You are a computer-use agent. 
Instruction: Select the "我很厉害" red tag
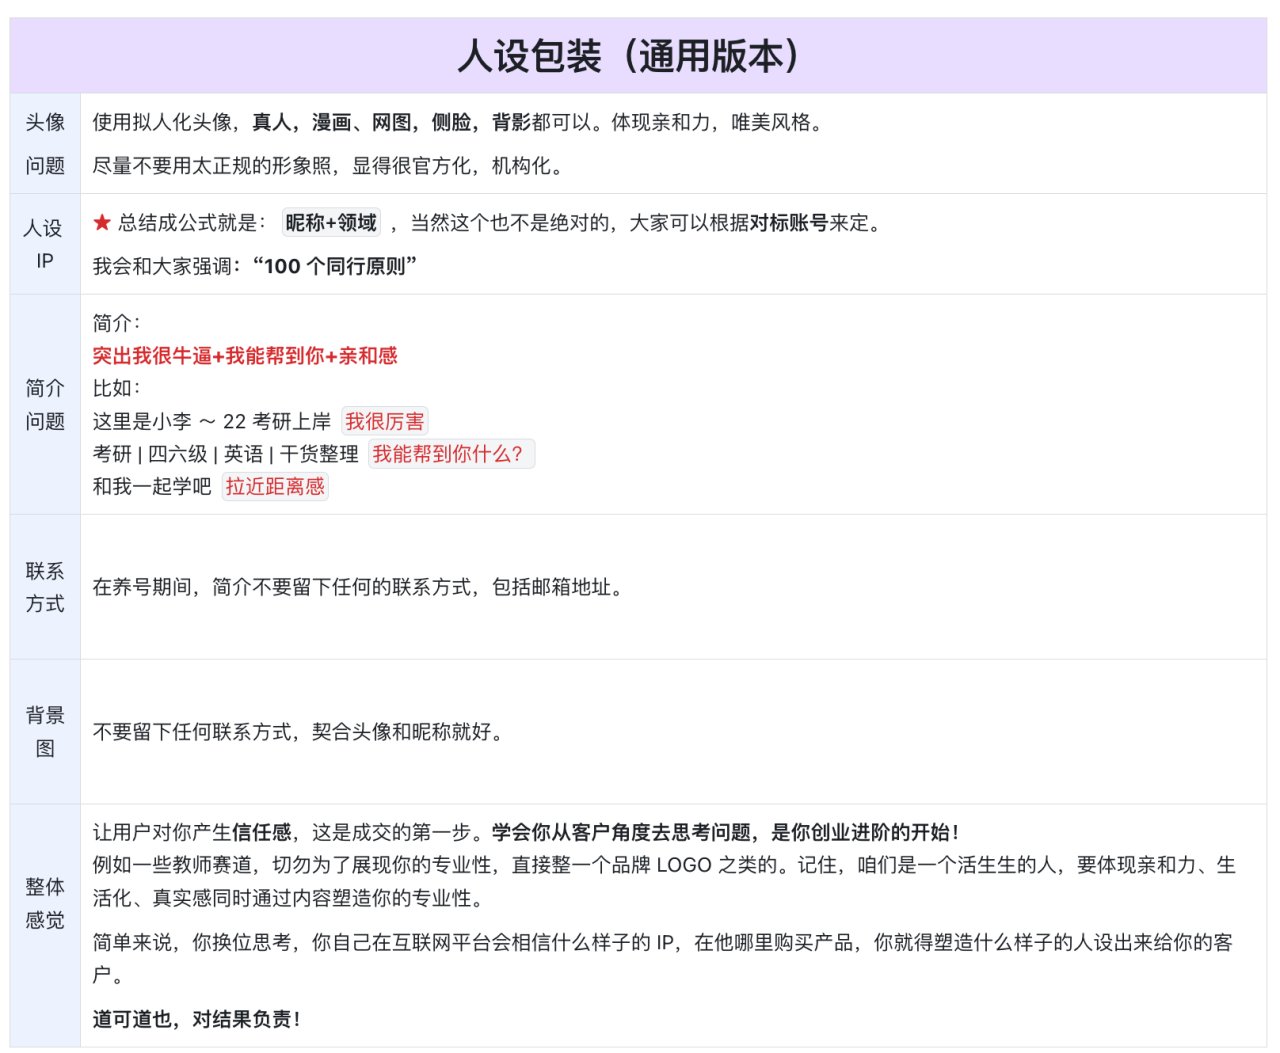tap(383, 420)
